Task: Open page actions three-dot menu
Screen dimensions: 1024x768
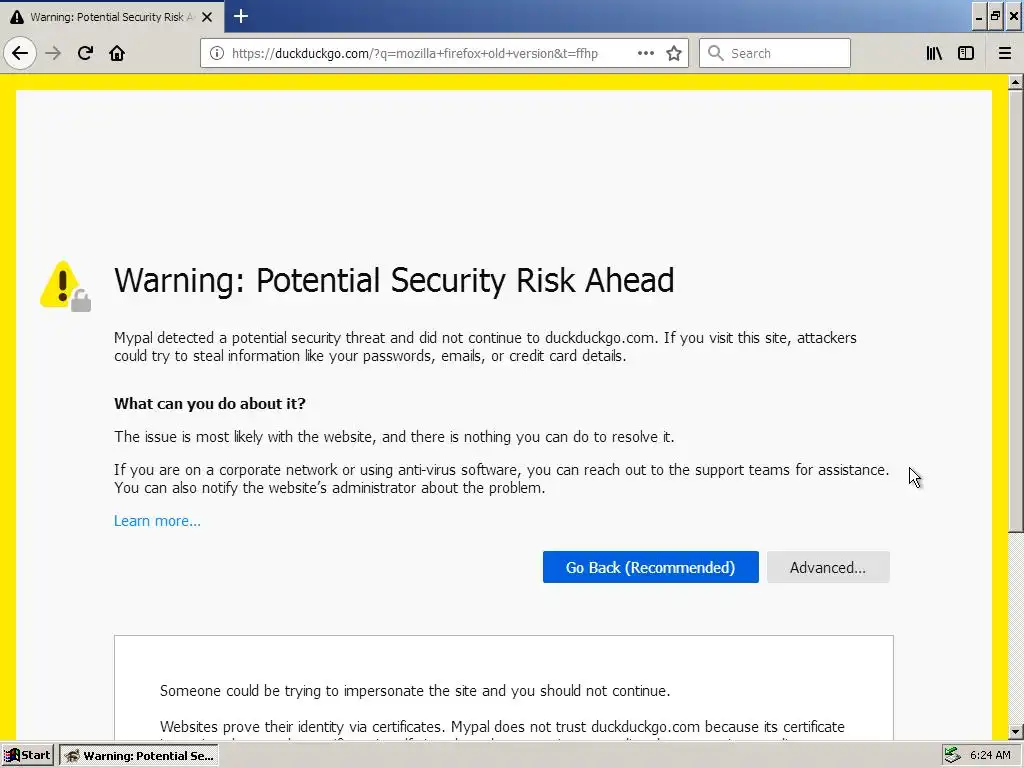Action: (645, 53)
